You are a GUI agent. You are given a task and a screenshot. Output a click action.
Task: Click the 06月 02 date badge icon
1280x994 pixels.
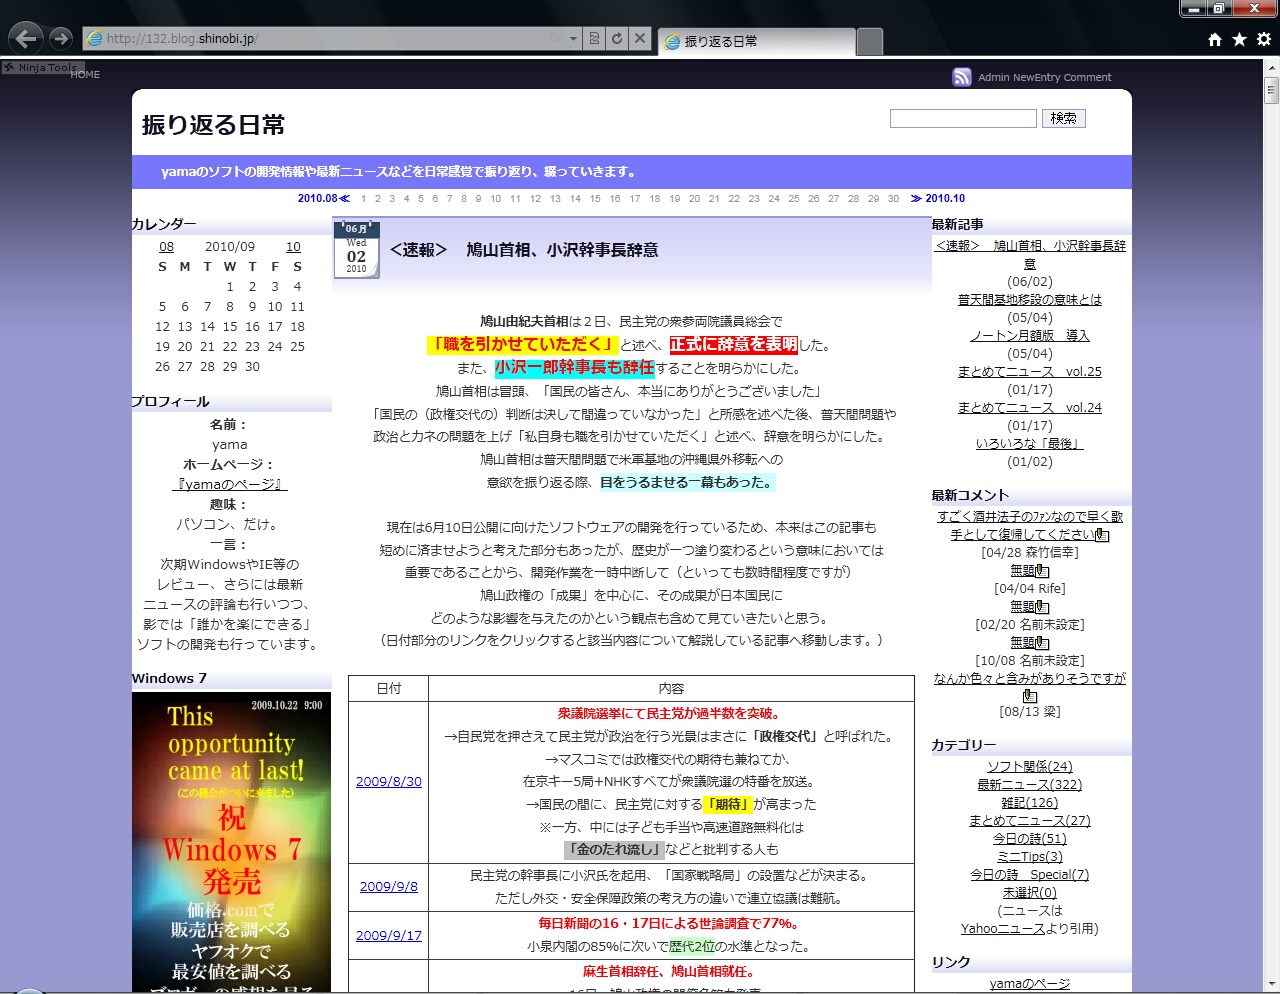point(356,249)
